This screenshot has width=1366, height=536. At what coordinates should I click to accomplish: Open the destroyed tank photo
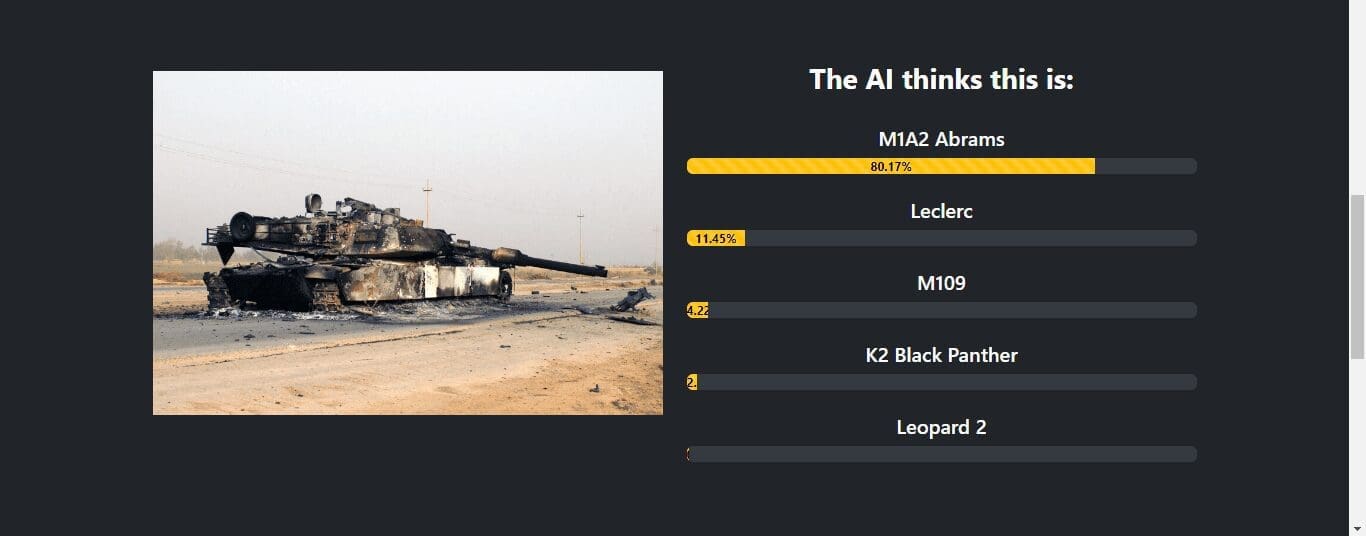(408, 242)
